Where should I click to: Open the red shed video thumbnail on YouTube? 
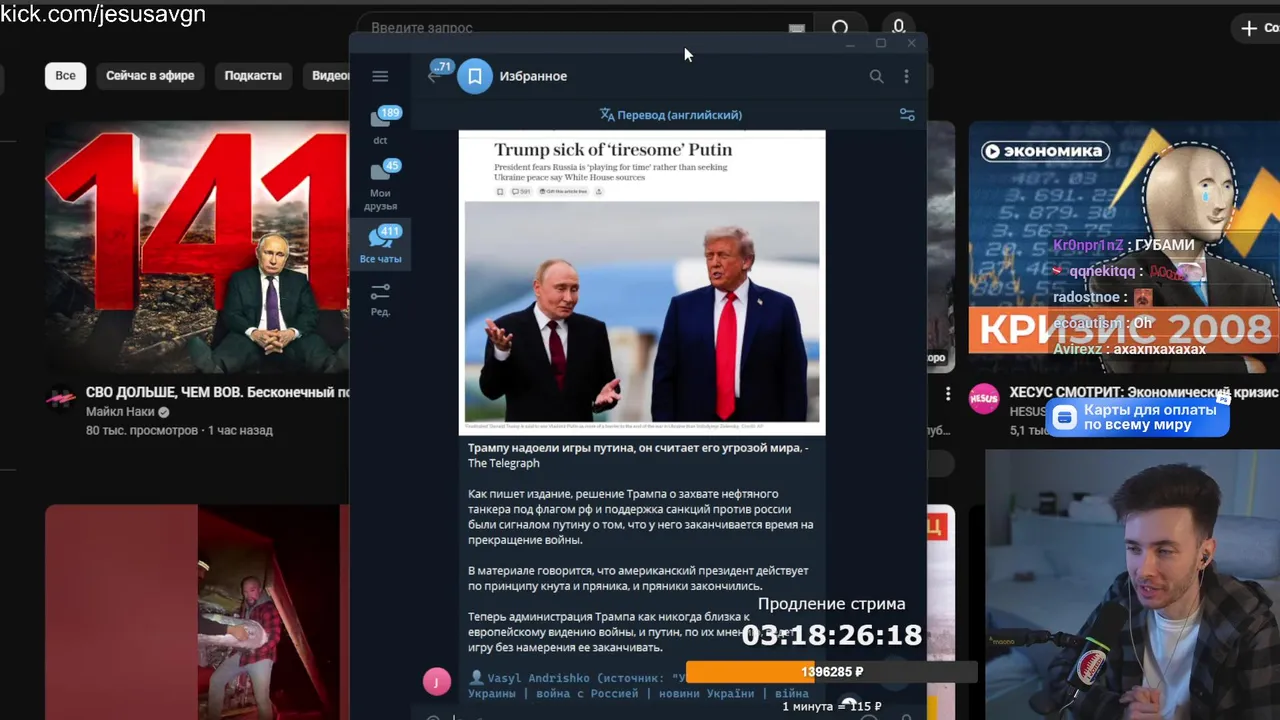coord(197,612)
